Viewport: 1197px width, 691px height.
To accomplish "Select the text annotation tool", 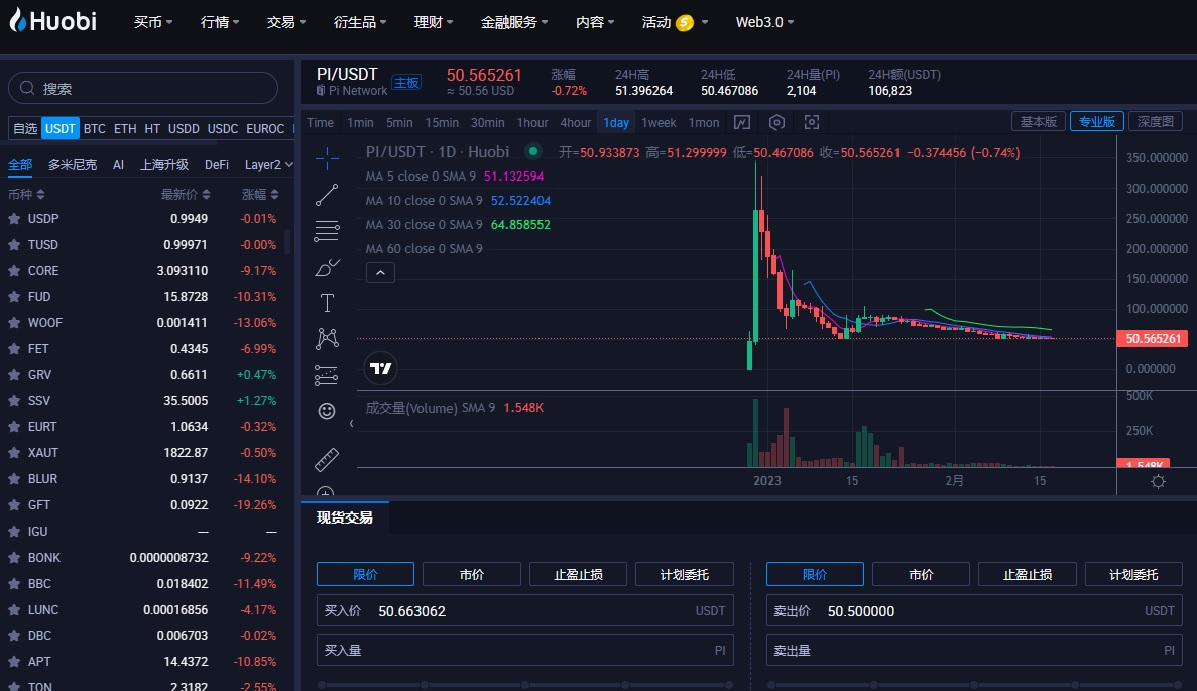I will 327,302.
